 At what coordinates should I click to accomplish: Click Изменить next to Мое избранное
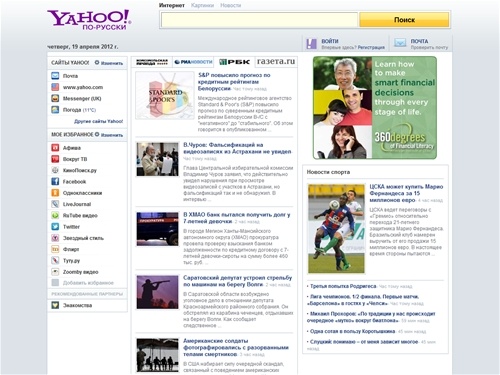pos(112,135)
